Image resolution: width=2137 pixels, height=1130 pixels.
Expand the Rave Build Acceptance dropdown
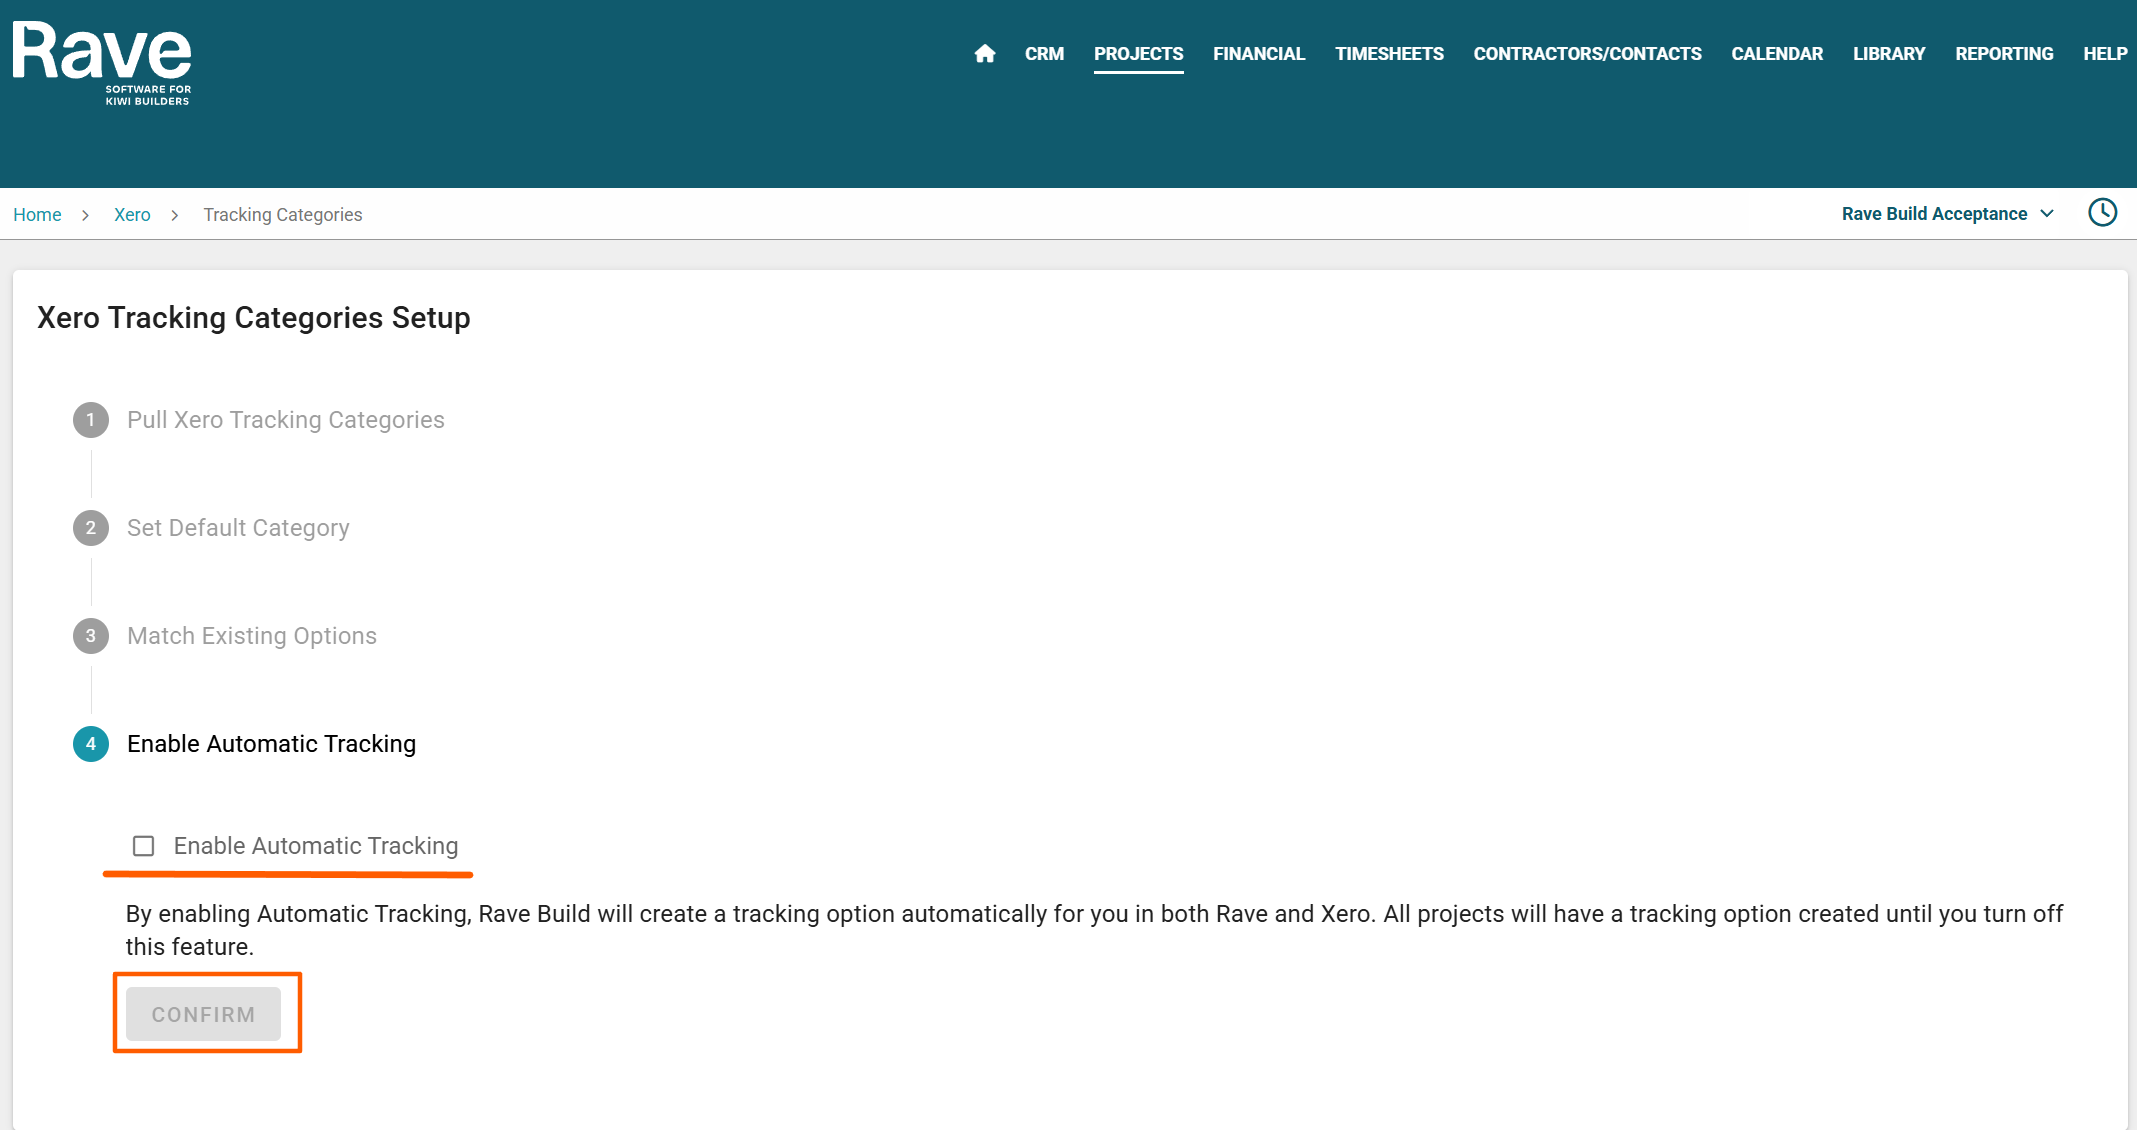pos(1947,214)
